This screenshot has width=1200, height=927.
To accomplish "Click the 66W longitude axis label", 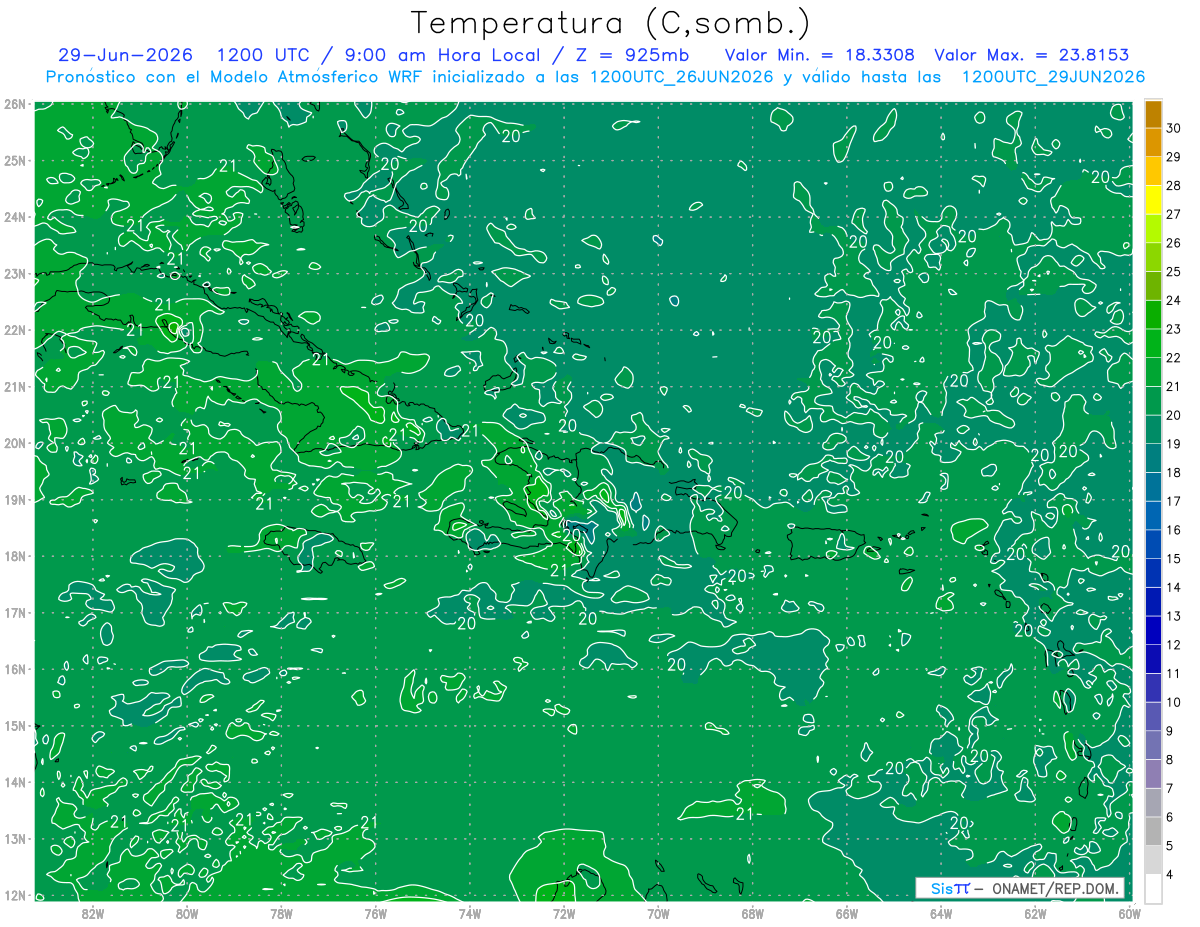I will [x=847, y=913].
